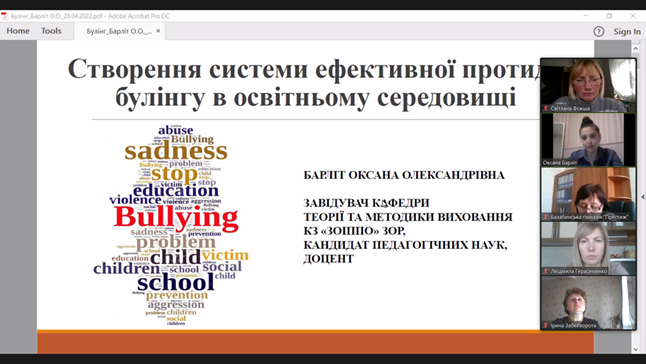Click the scrollbar up arrow
Viewport: 646px width, 364px height.
pos(635,48)
